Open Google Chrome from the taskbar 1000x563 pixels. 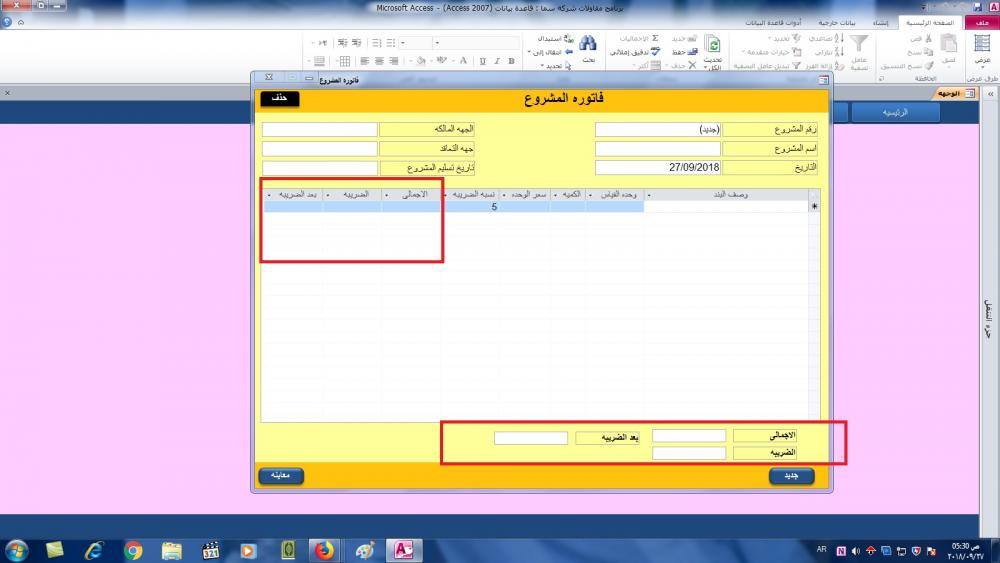[134, 550]
